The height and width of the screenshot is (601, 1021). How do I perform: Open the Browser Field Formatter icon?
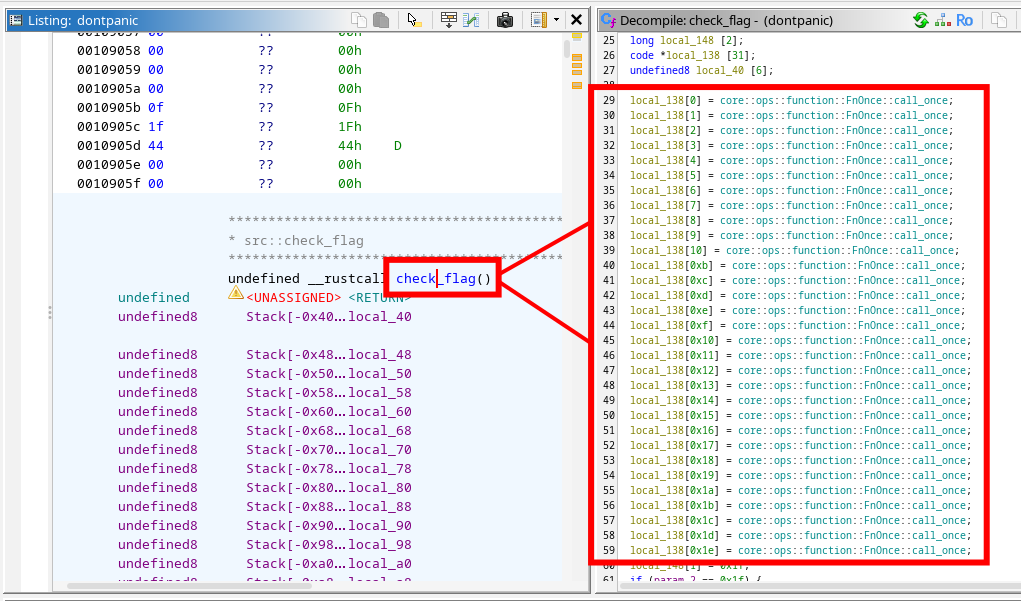[x=449, y=20]
